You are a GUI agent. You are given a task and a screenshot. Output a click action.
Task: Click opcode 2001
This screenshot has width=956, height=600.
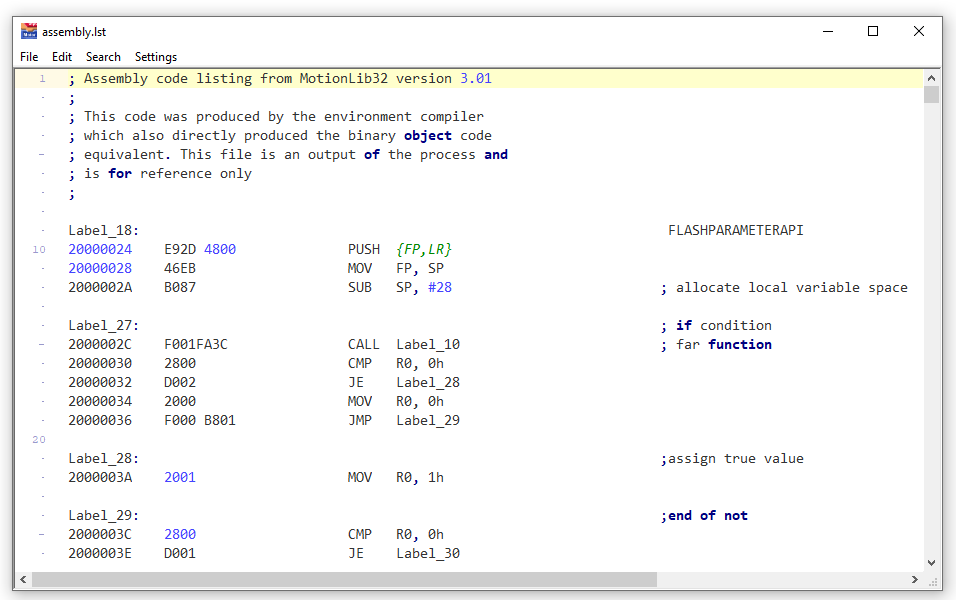coord(180,477)
